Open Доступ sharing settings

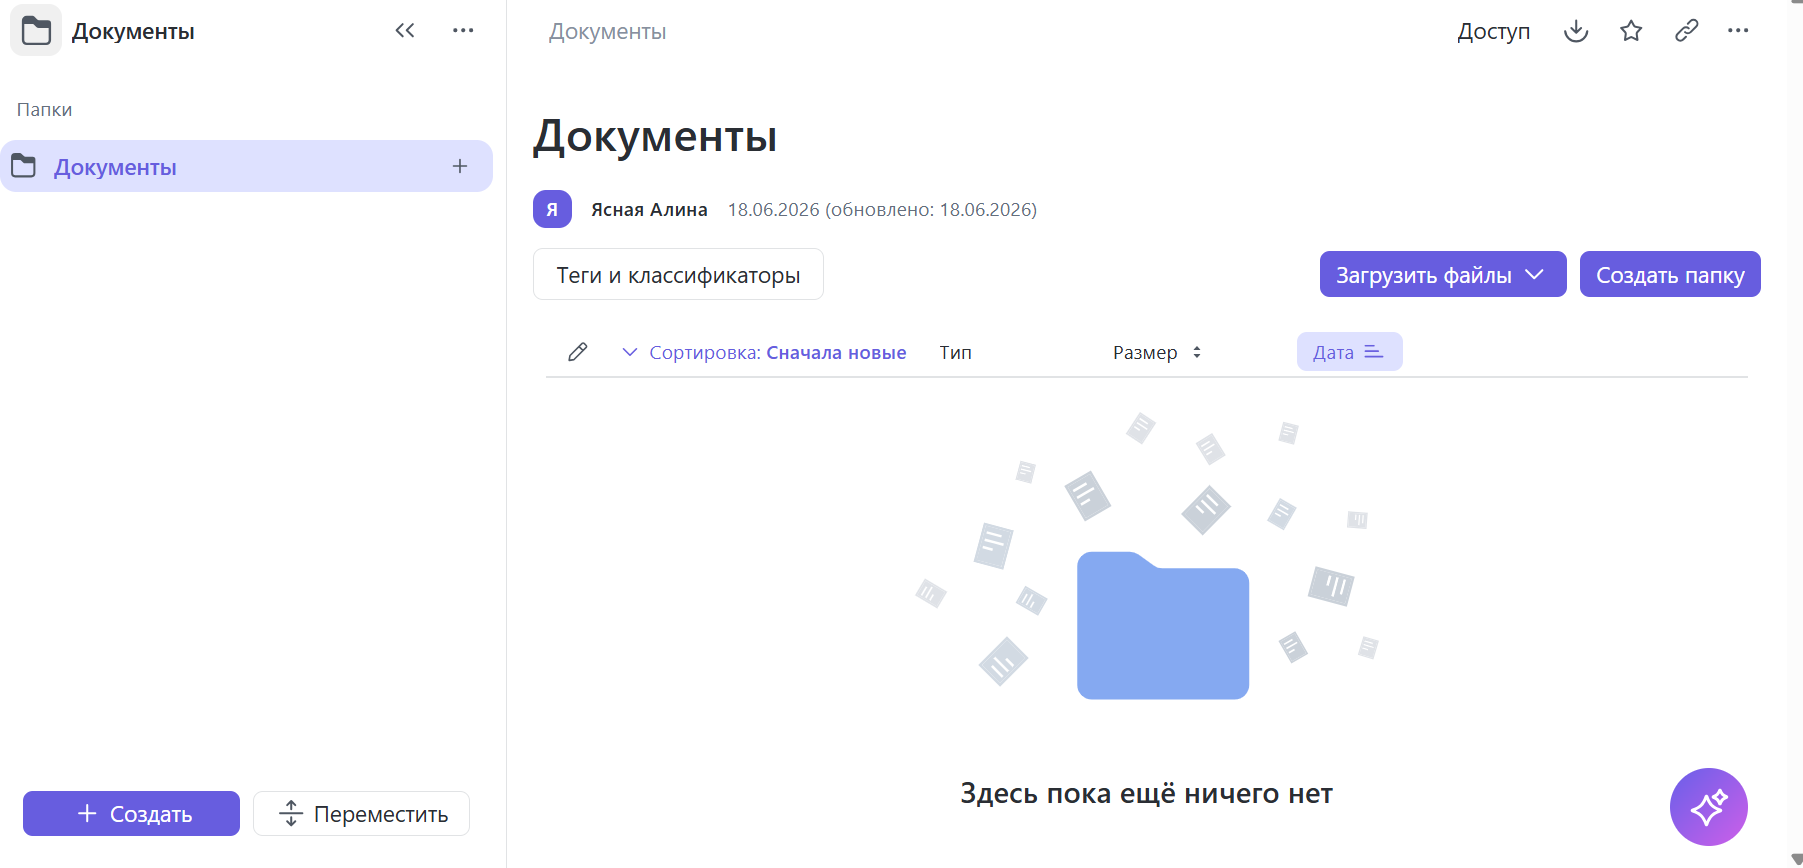tap(1494, 31)
